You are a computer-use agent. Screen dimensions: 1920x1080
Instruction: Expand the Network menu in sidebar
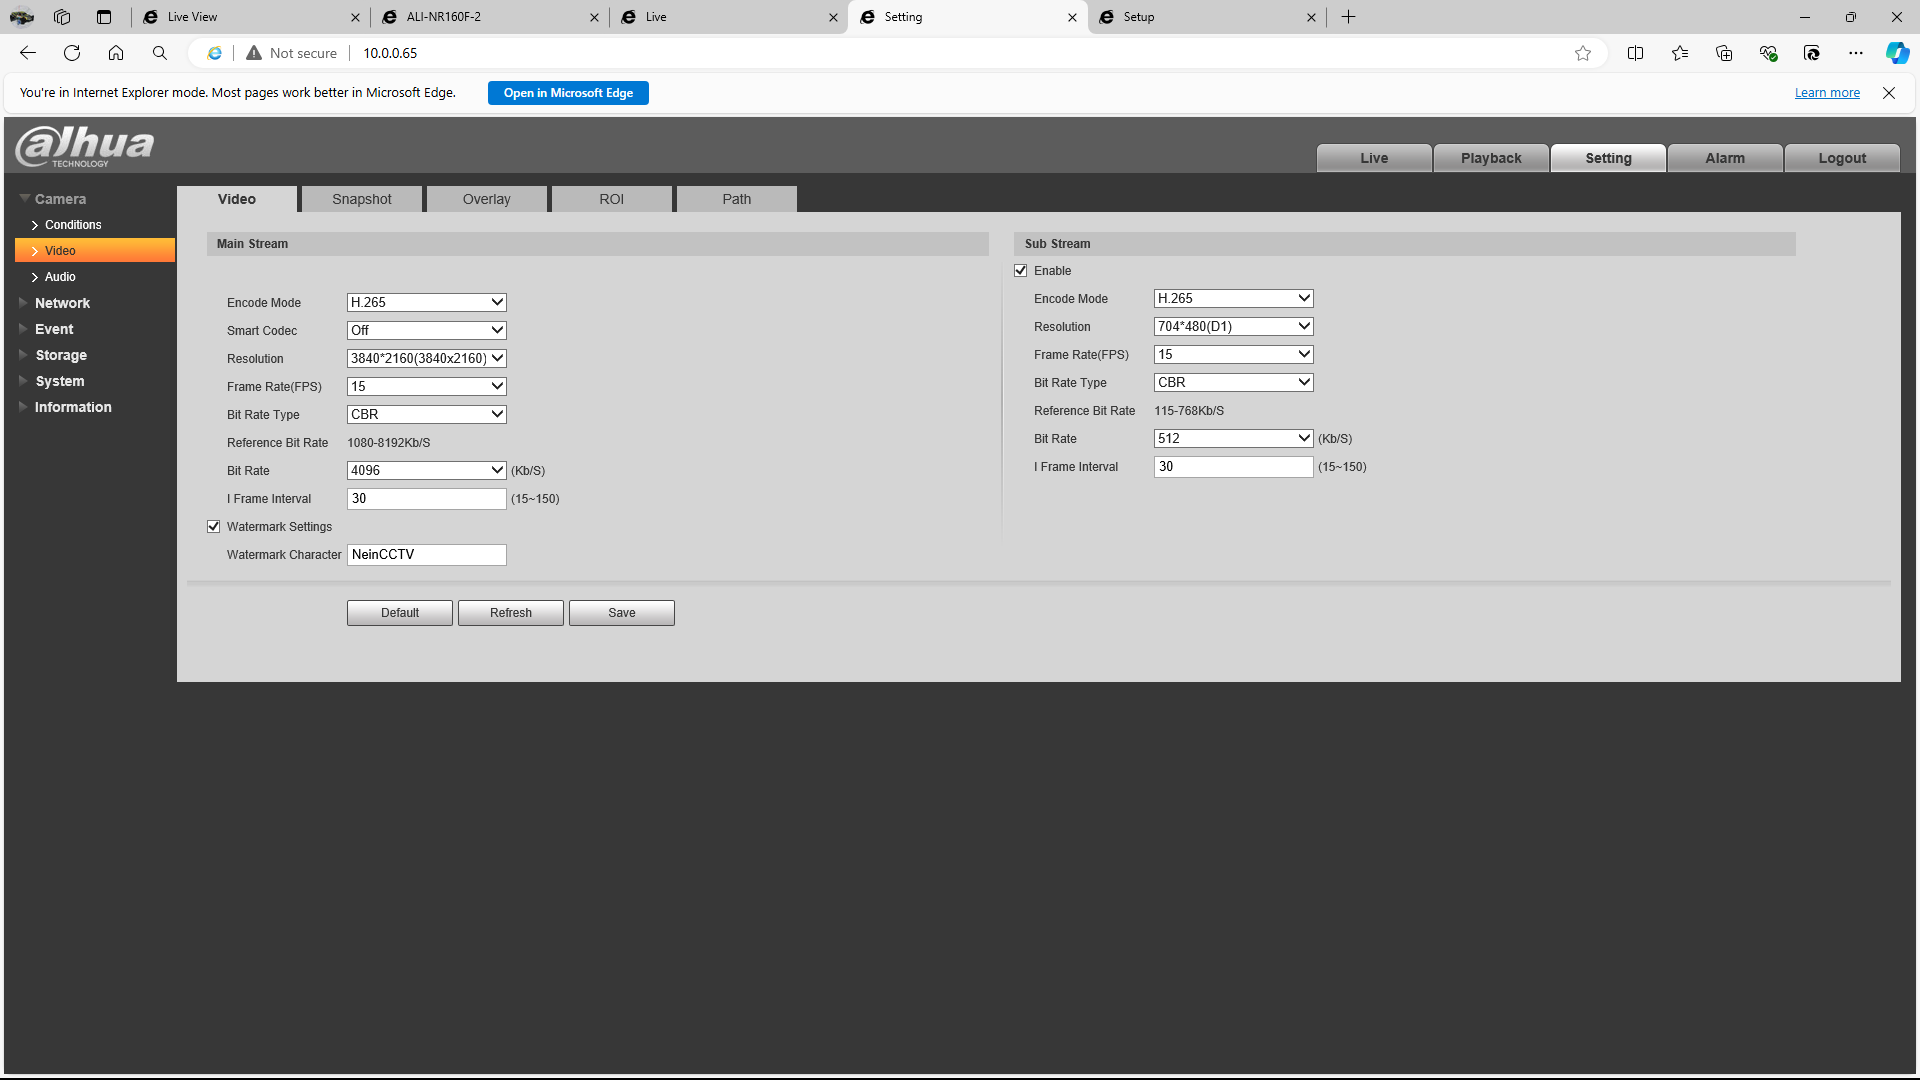(x=62, y=303)
